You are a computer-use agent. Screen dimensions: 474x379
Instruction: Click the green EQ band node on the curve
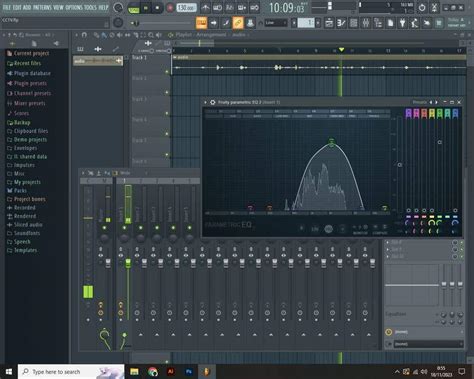(x=331, y=143)
